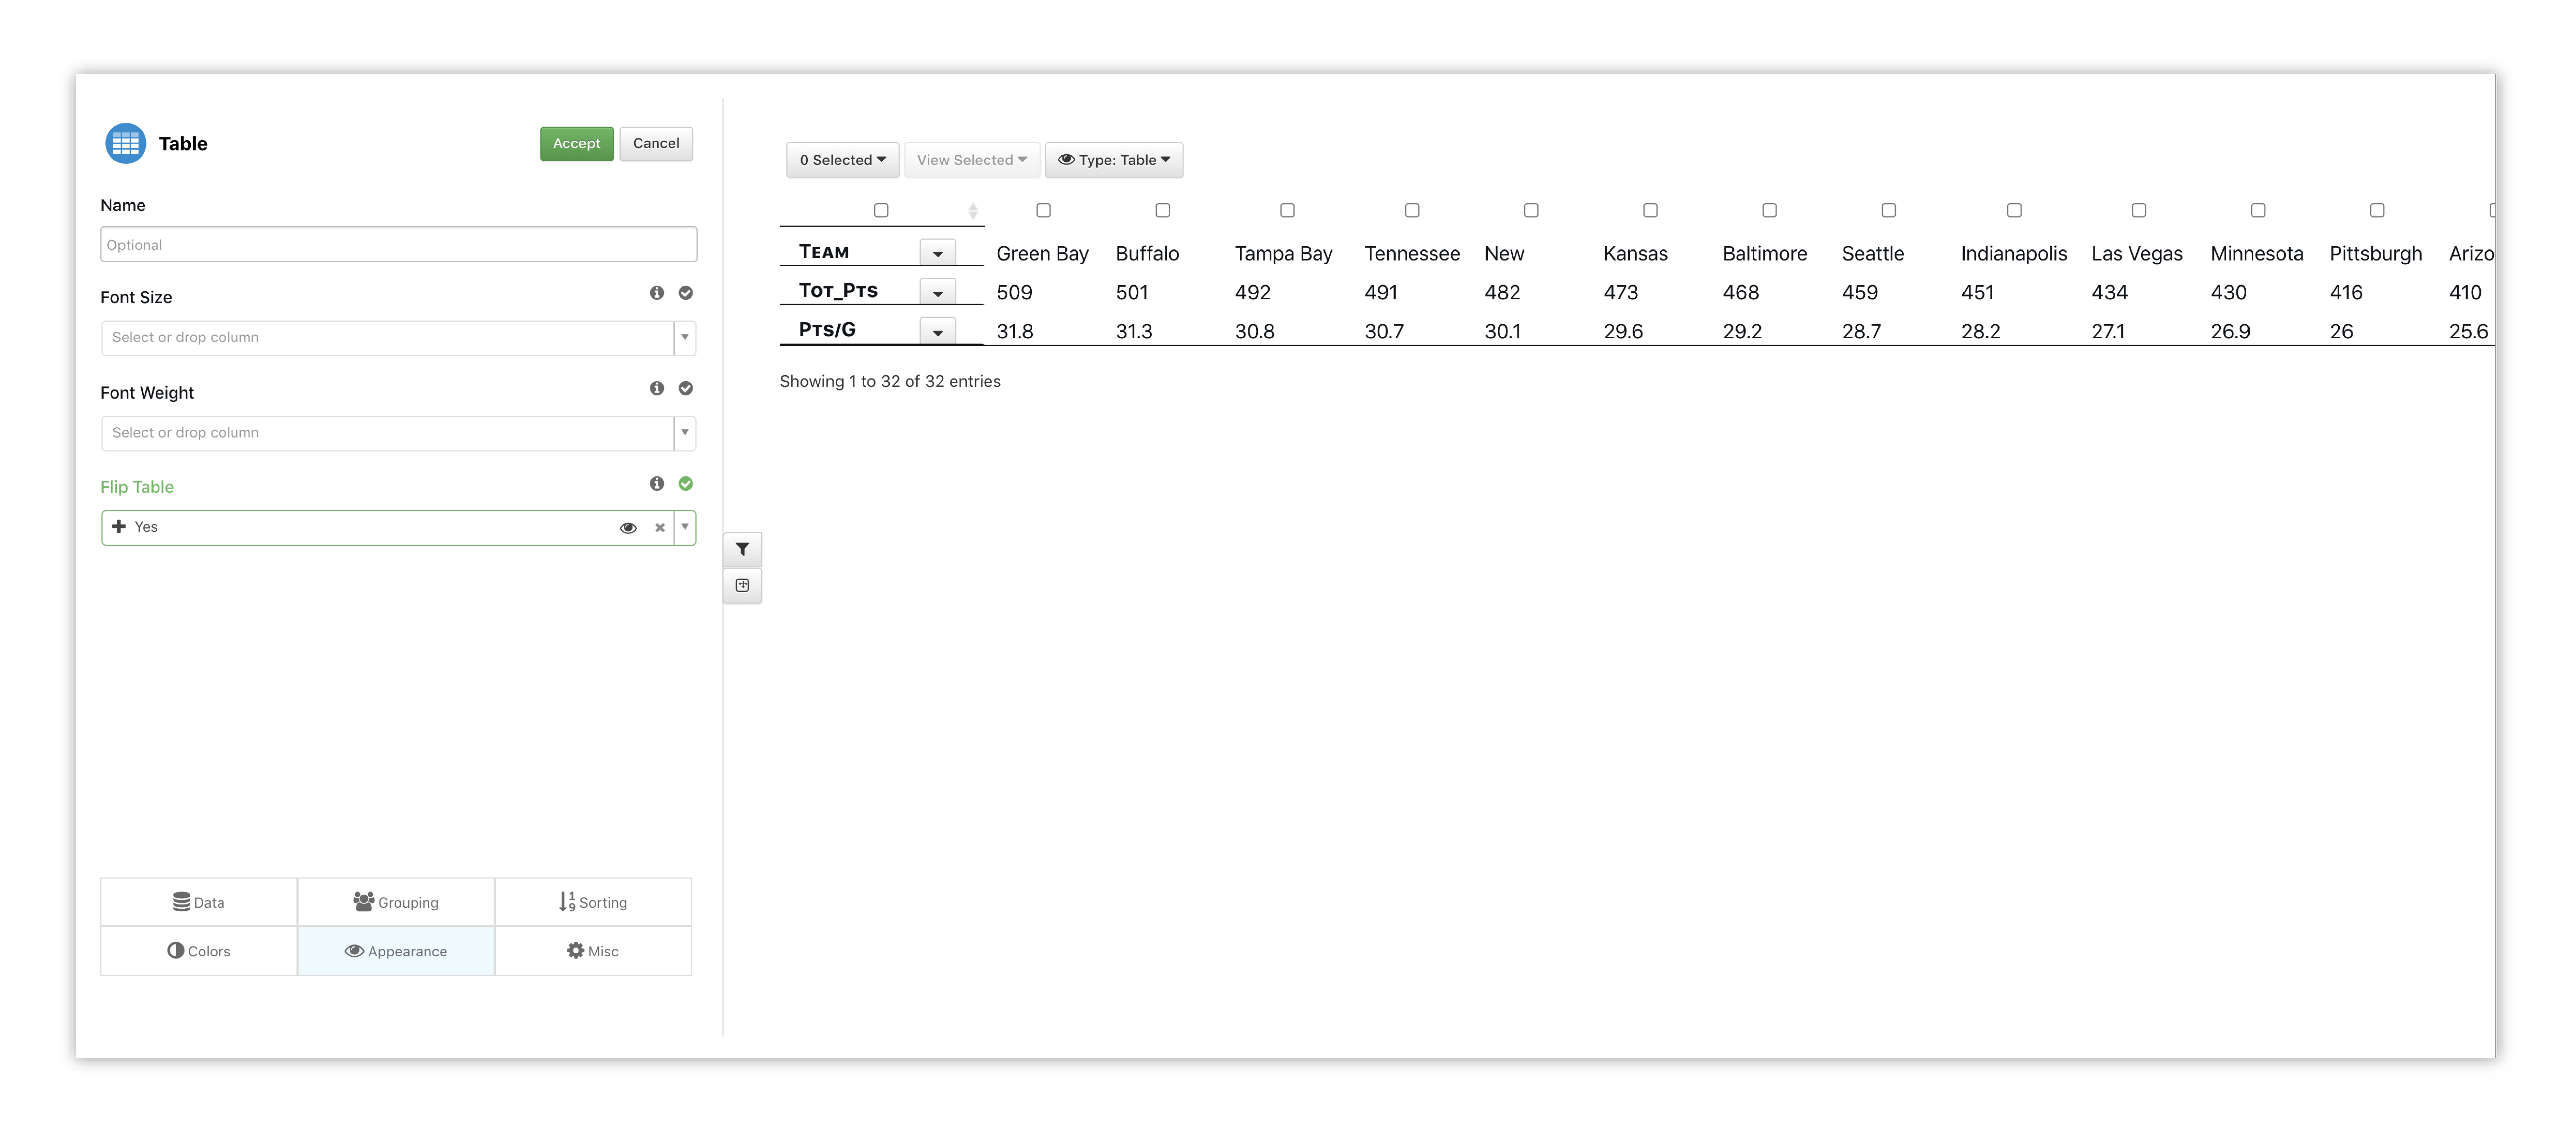Select the Appearance tab
The image size is (2576, 1143).
[x=396, y=951]
